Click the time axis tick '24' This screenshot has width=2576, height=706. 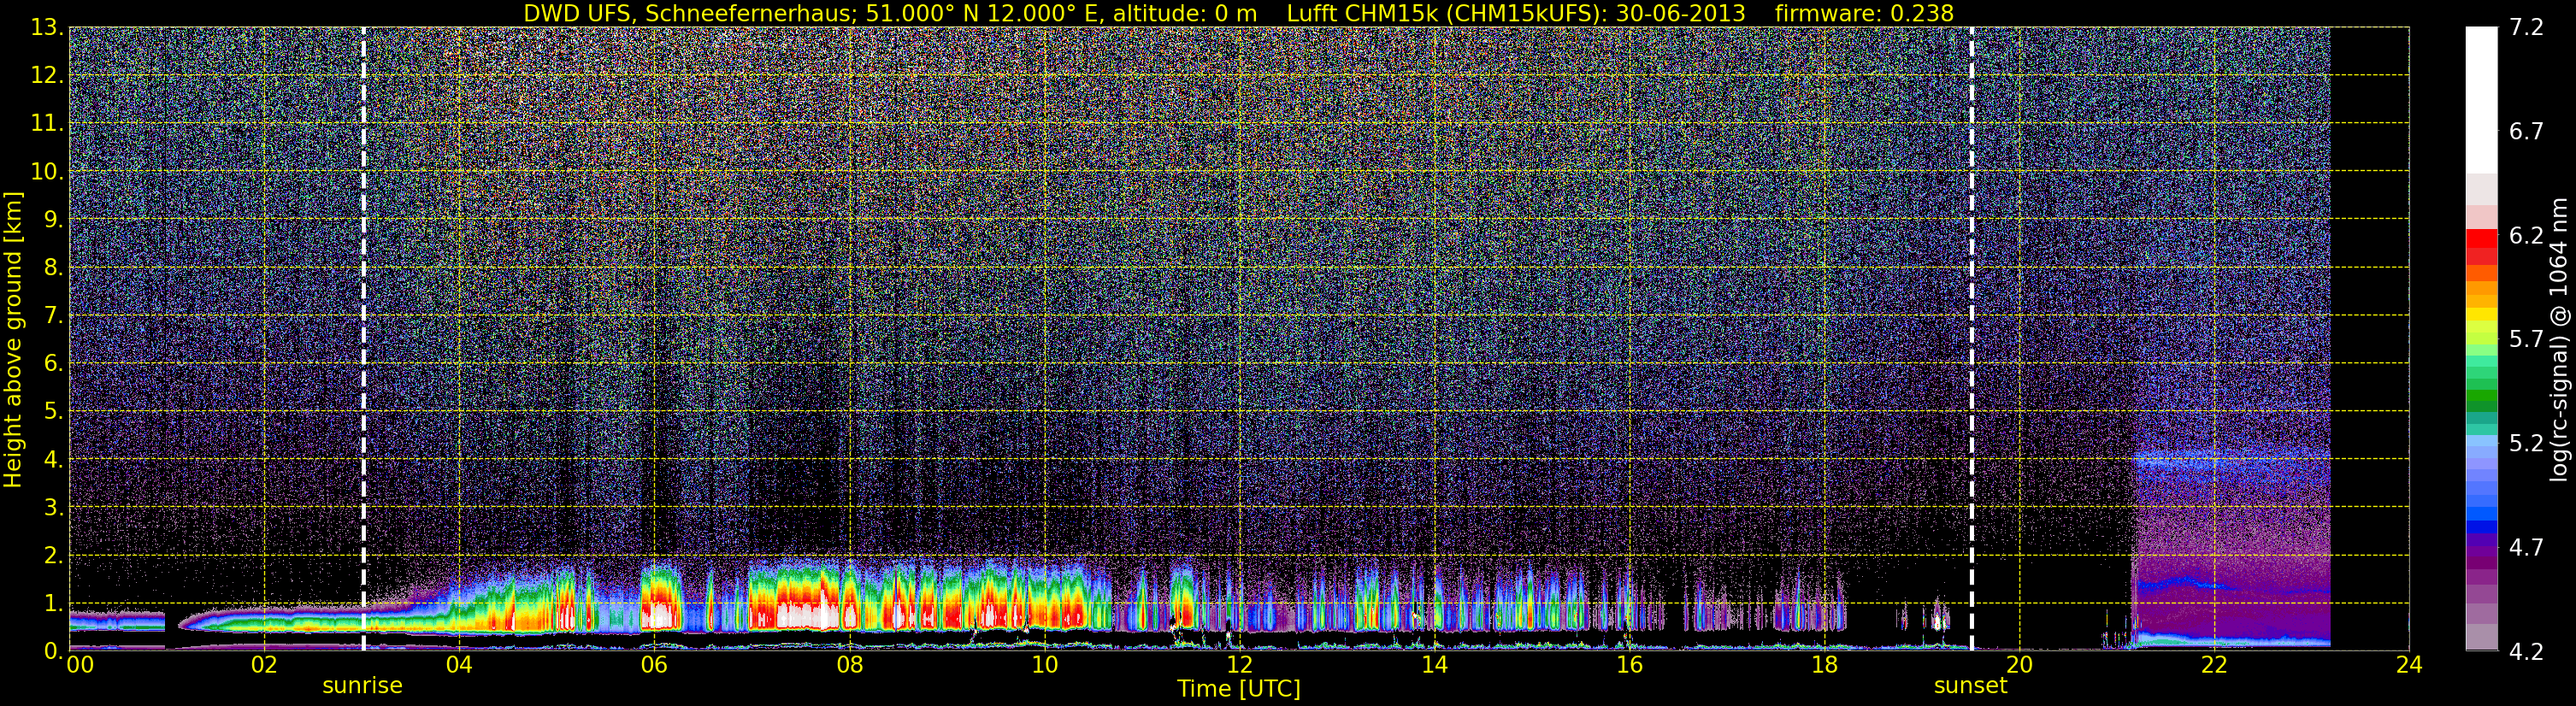[x=2409, y=666]
